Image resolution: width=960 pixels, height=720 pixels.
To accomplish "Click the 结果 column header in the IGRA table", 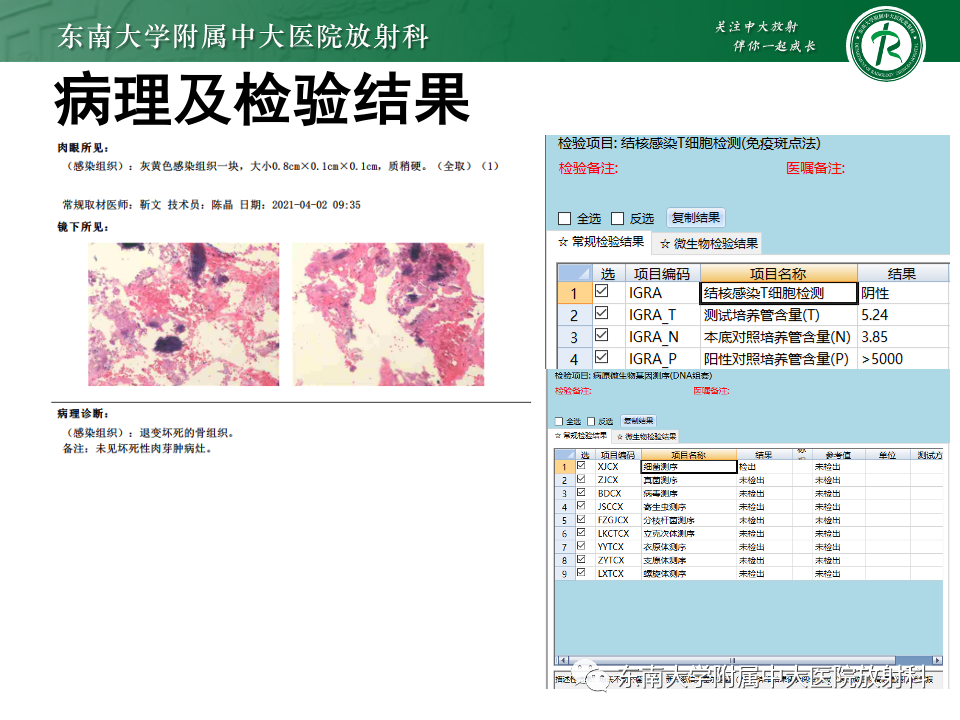I will [x=902, y=273].
